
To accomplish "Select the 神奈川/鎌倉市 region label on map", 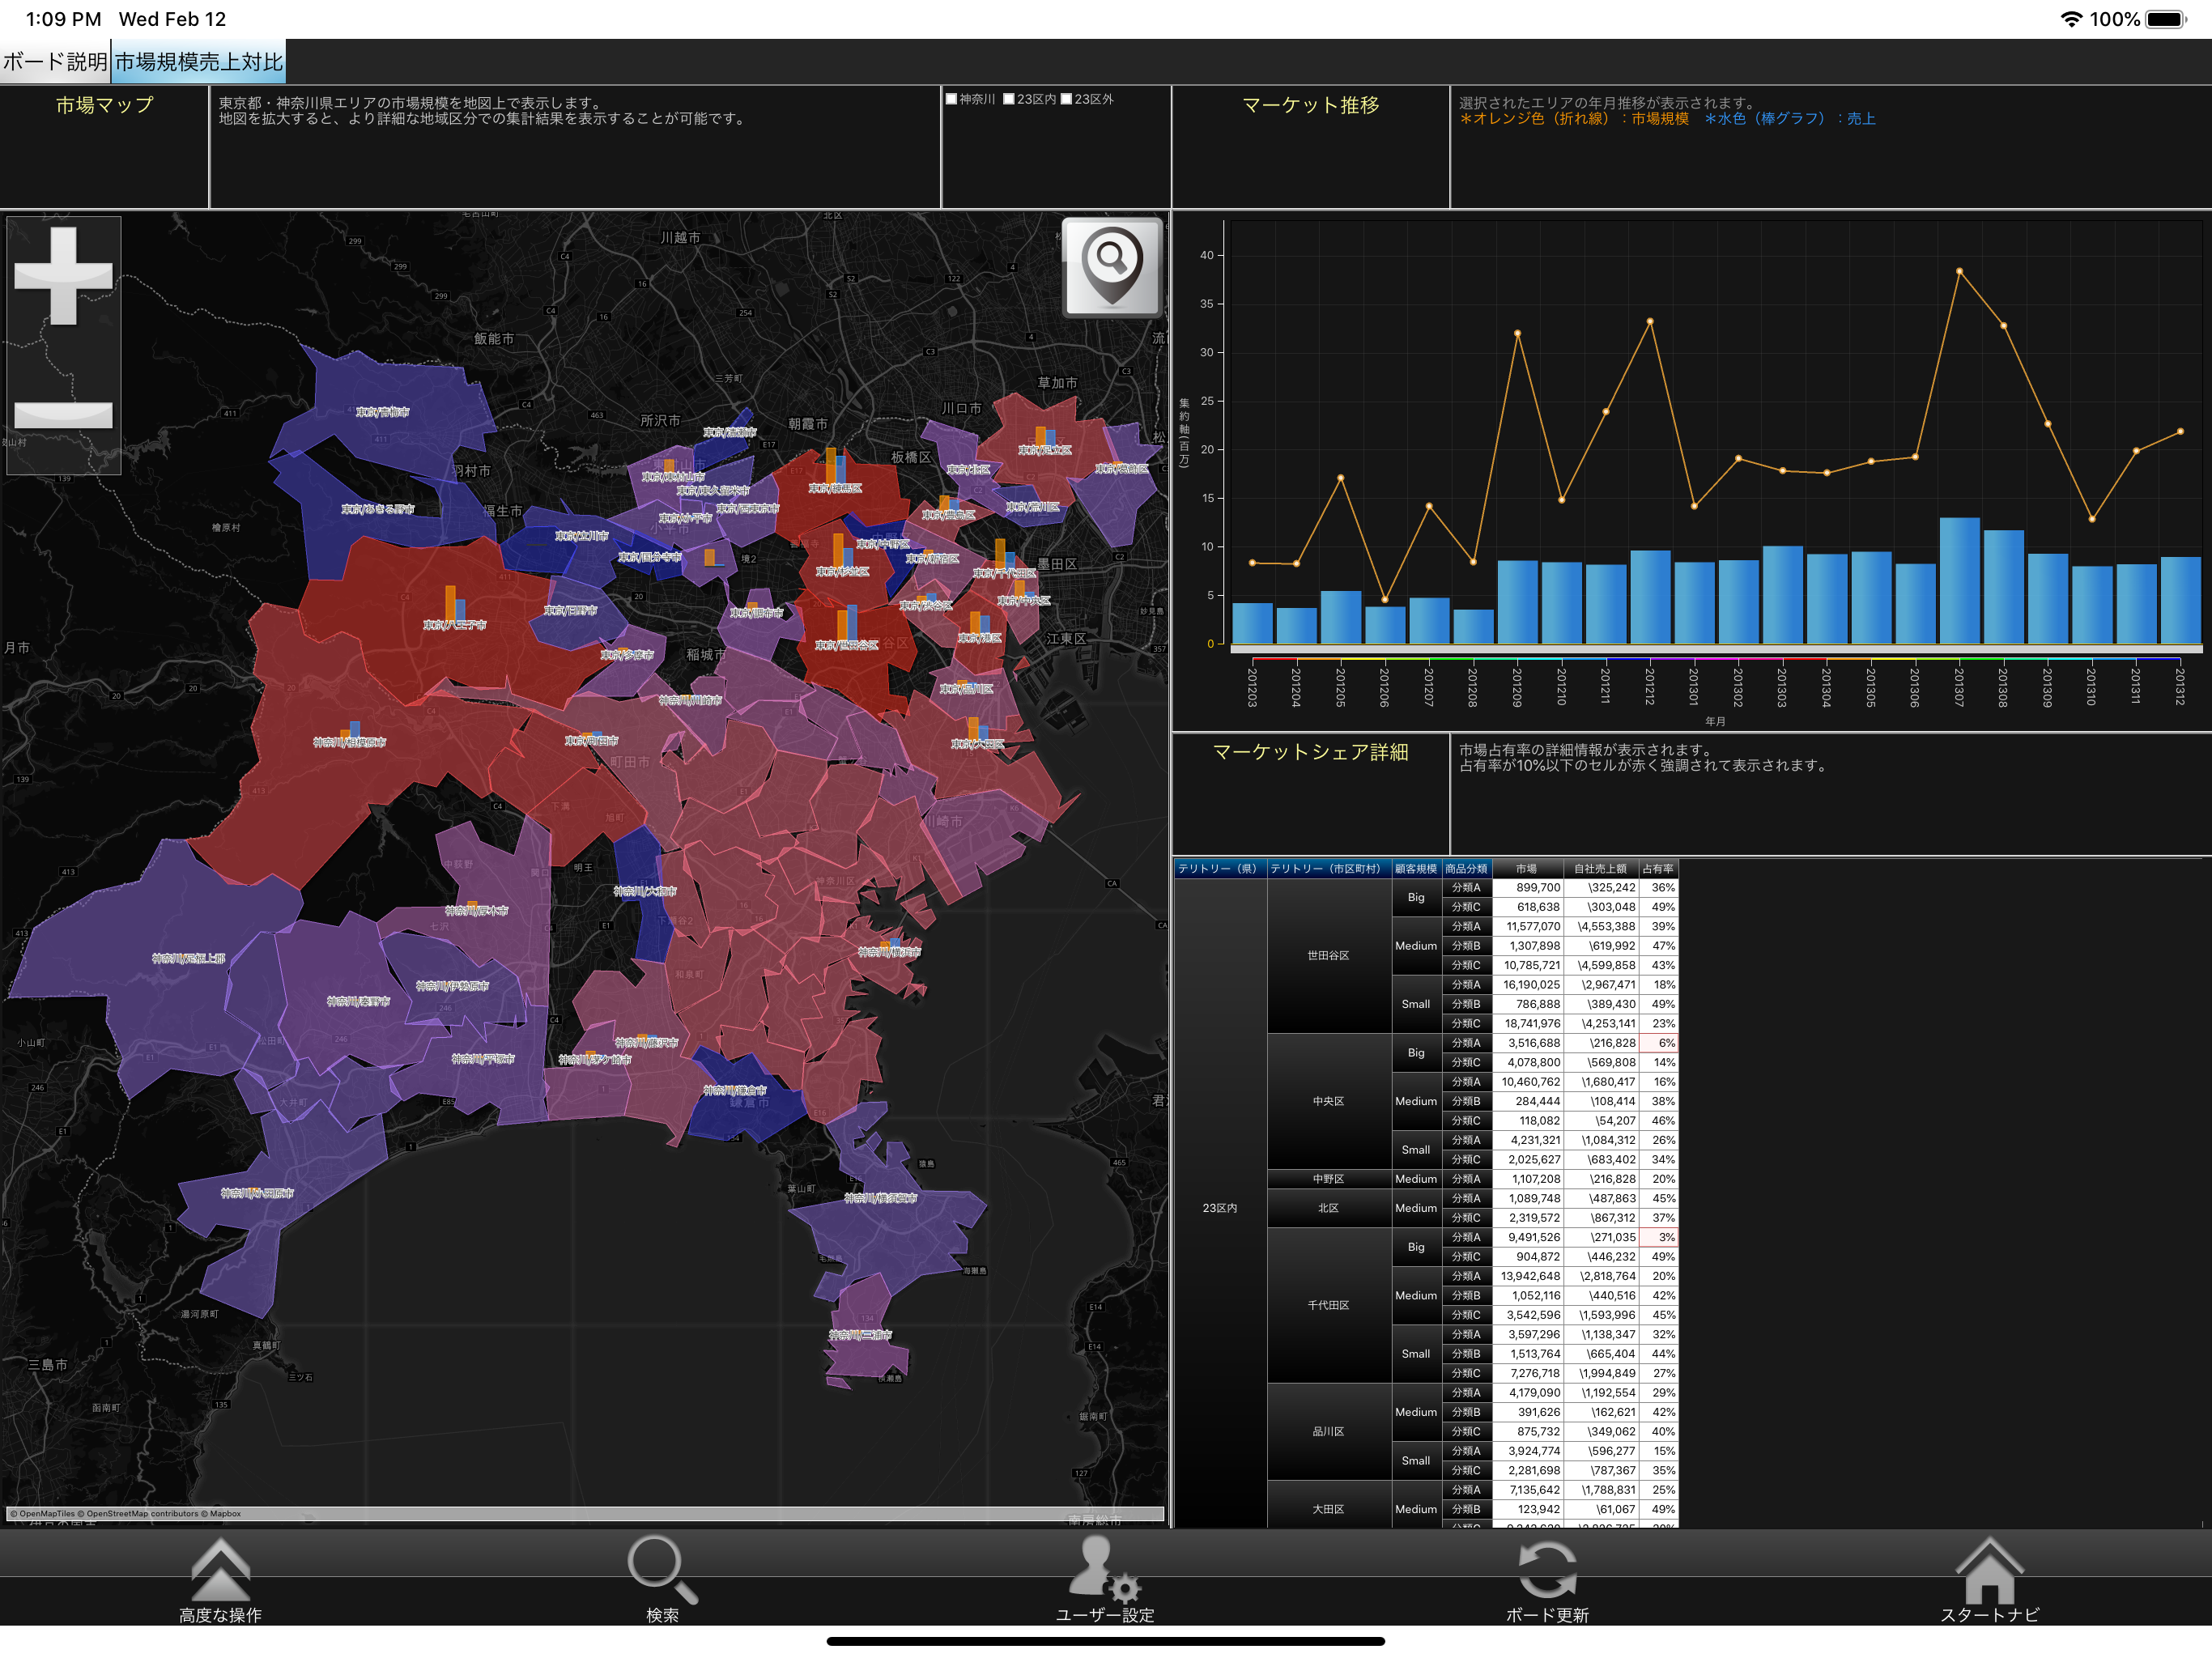I will [x=735, y=1090].
